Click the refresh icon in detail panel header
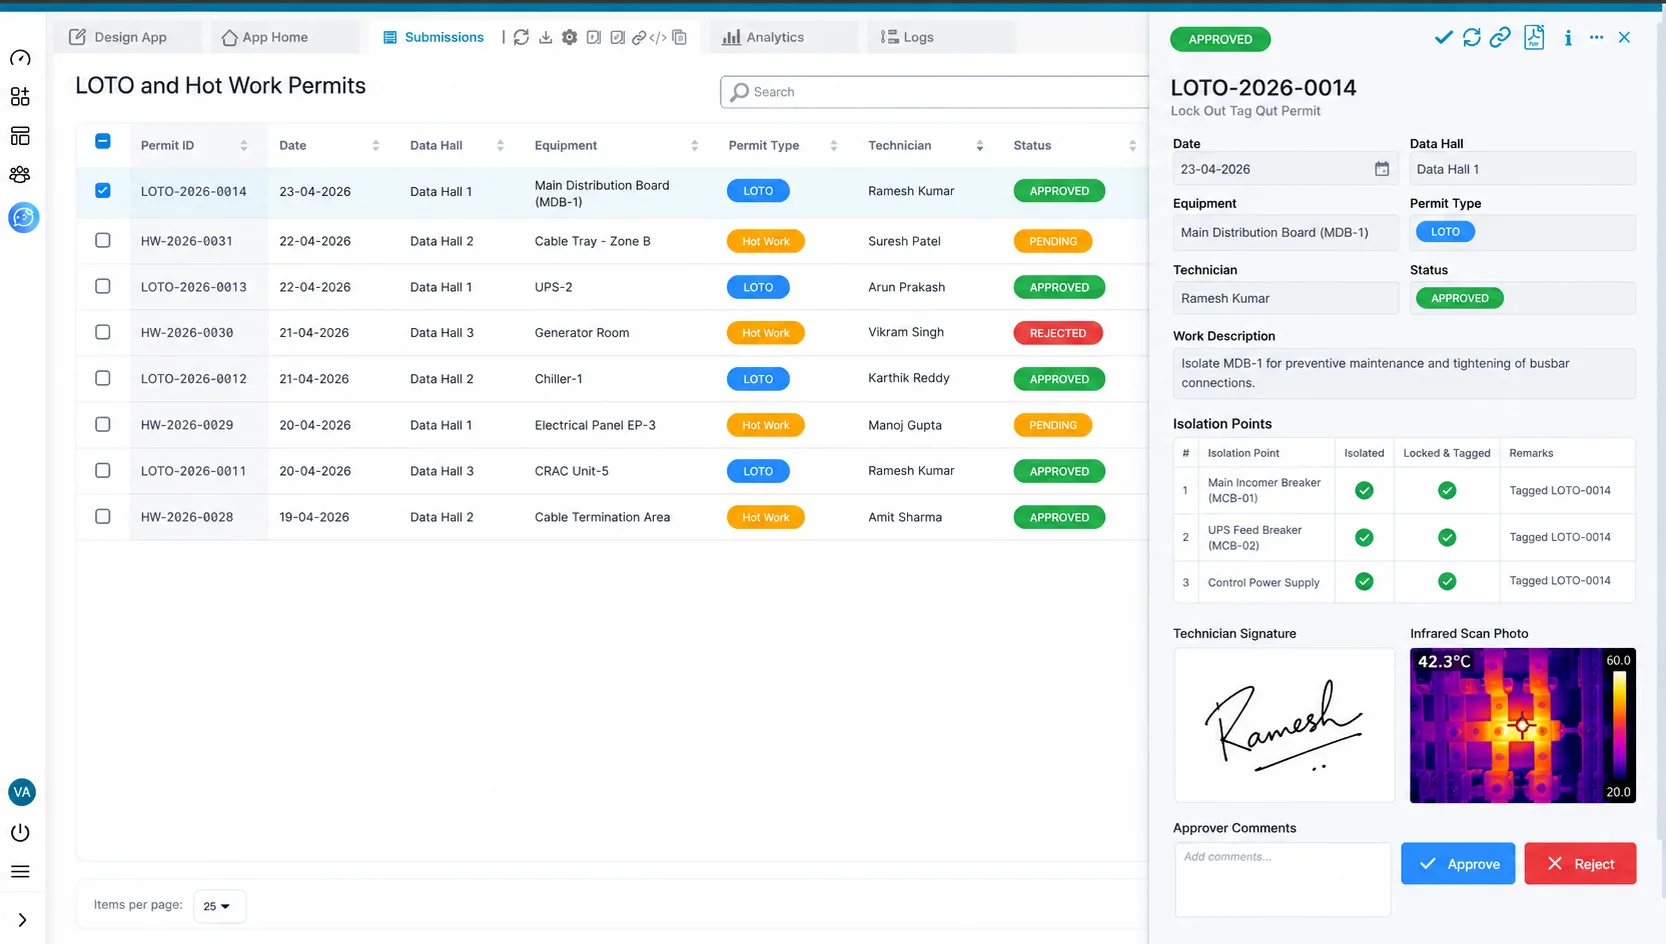The height and width of the screenshot is (944, 1666). click(1471, 37)
